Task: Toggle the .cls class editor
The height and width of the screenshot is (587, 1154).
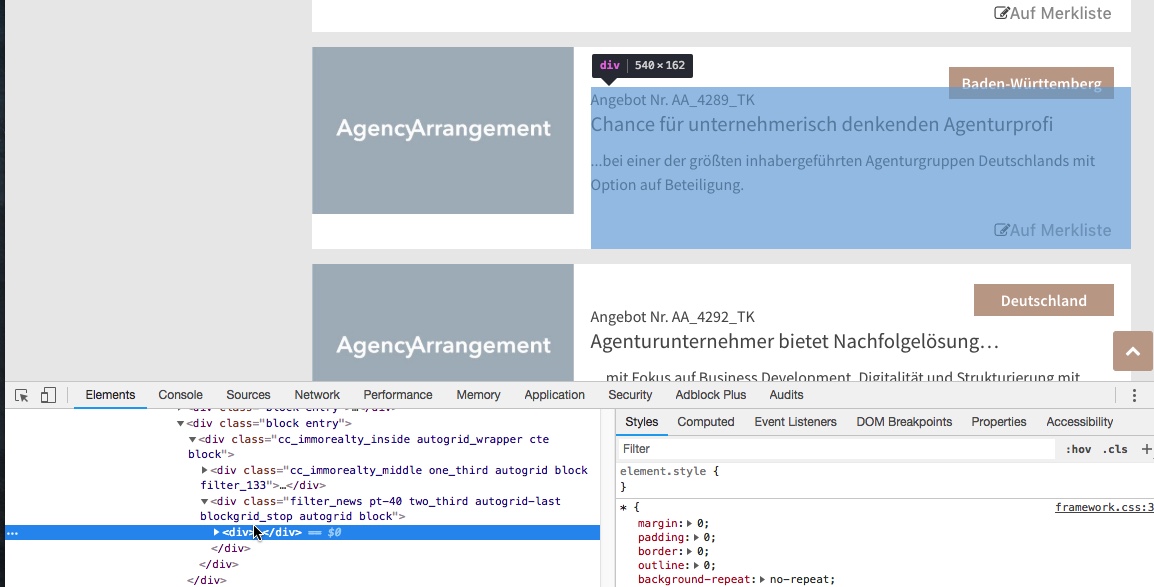Action: click(1115, 449)
